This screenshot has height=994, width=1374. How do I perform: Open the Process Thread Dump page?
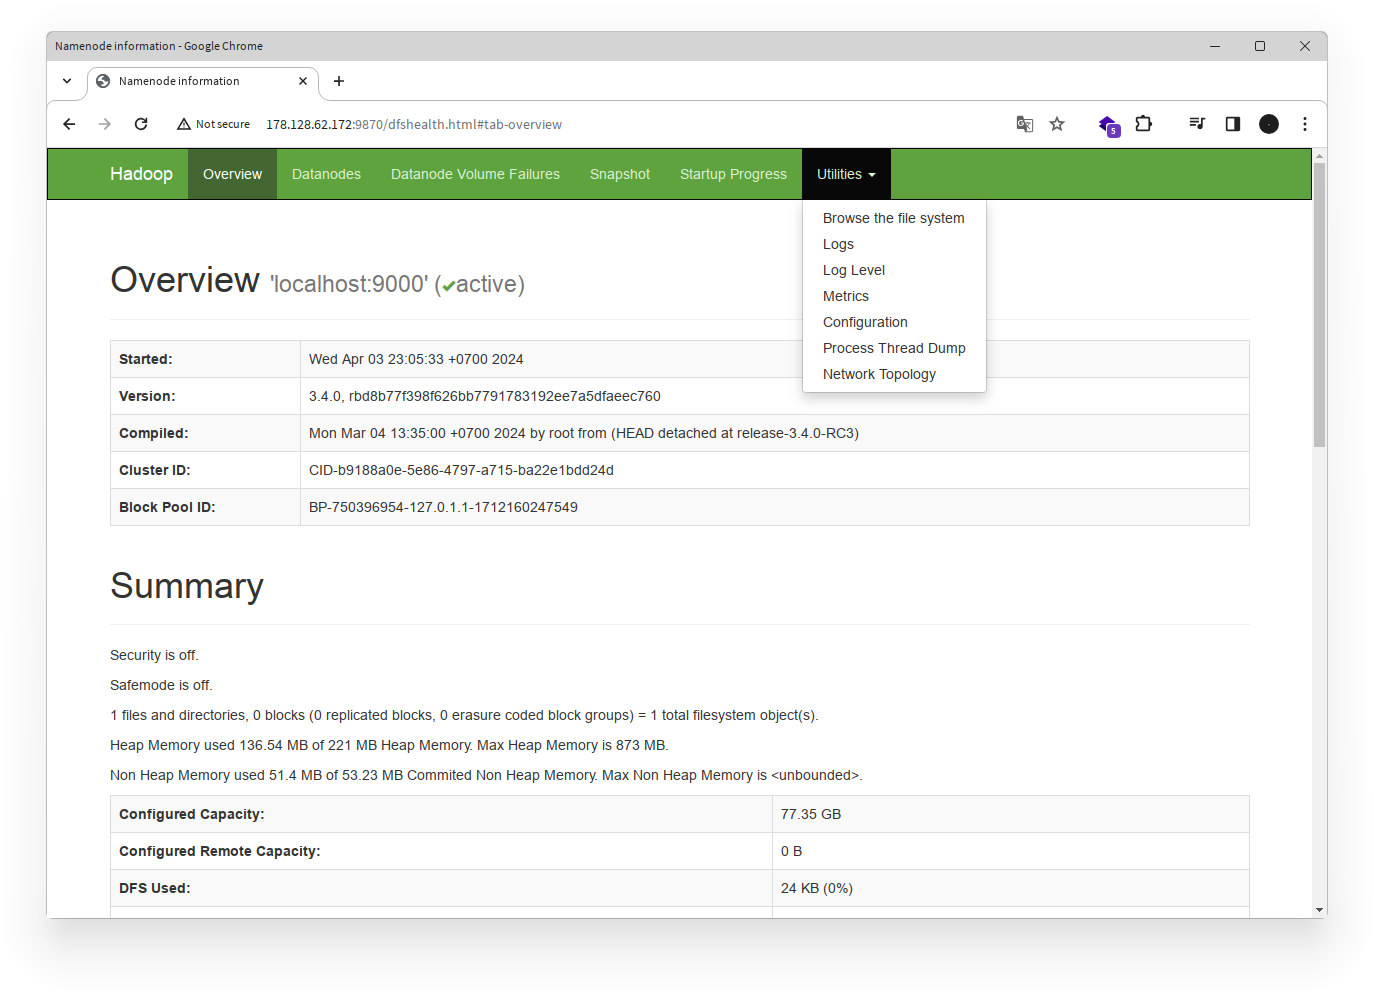click(893, 347)
